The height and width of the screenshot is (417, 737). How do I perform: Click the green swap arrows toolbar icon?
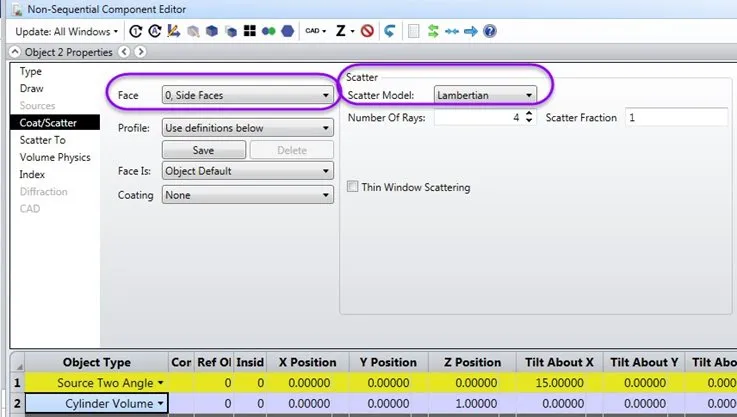pyautogui.click(x=433, y=31)
